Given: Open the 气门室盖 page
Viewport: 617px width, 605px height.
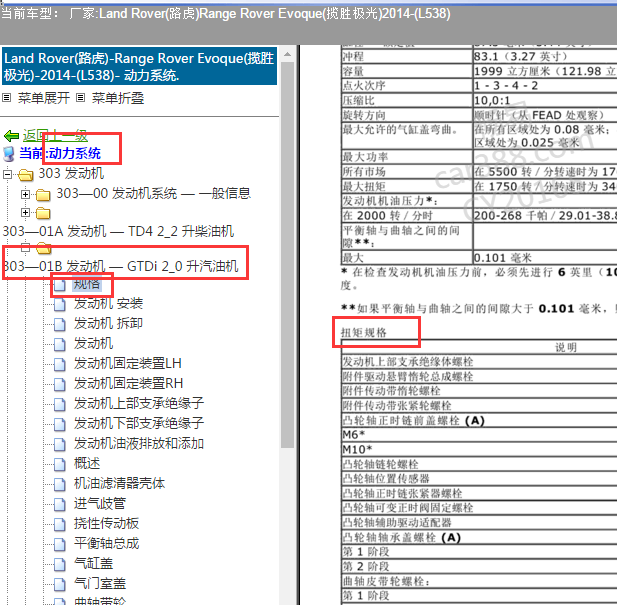Looking at the screenshot, I should (100, 583).
